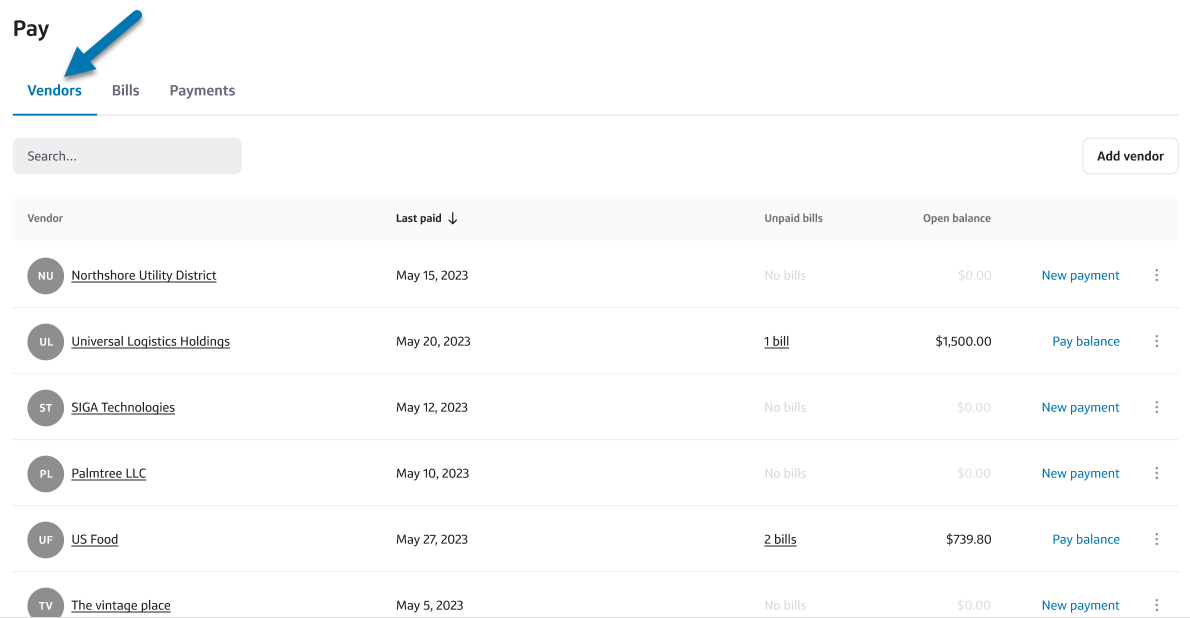Pay balance for Universal Logistics Holdings

pyautogui.click(x=1085, y=341)
